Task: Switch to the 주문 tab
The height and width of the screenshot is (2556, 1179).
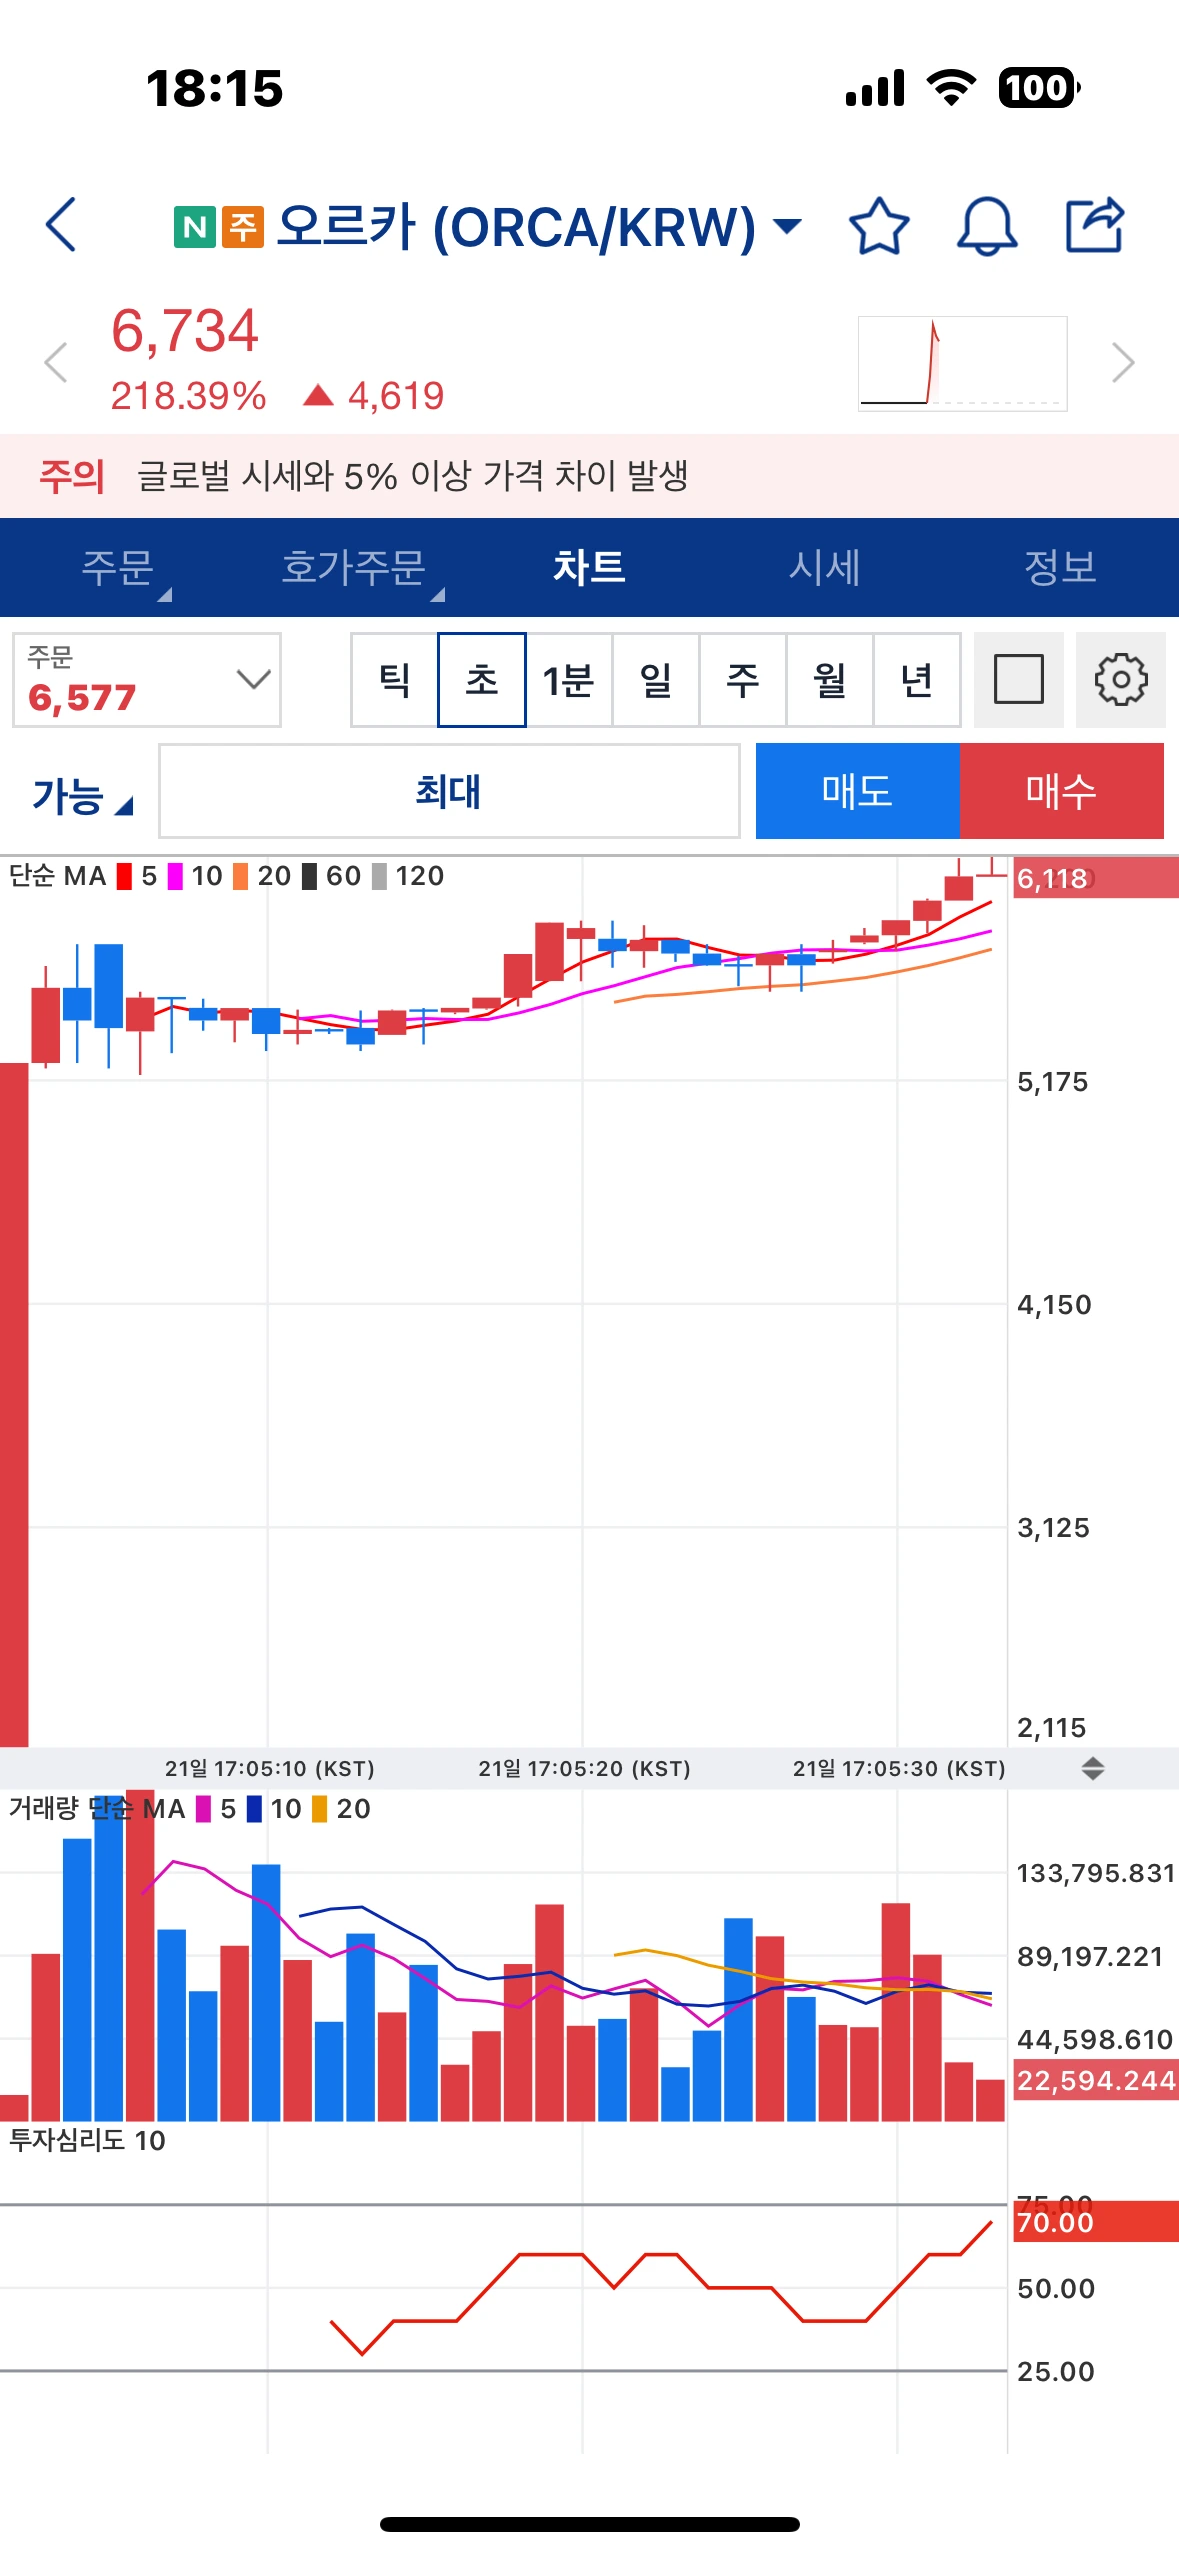Action: point(118,567)
